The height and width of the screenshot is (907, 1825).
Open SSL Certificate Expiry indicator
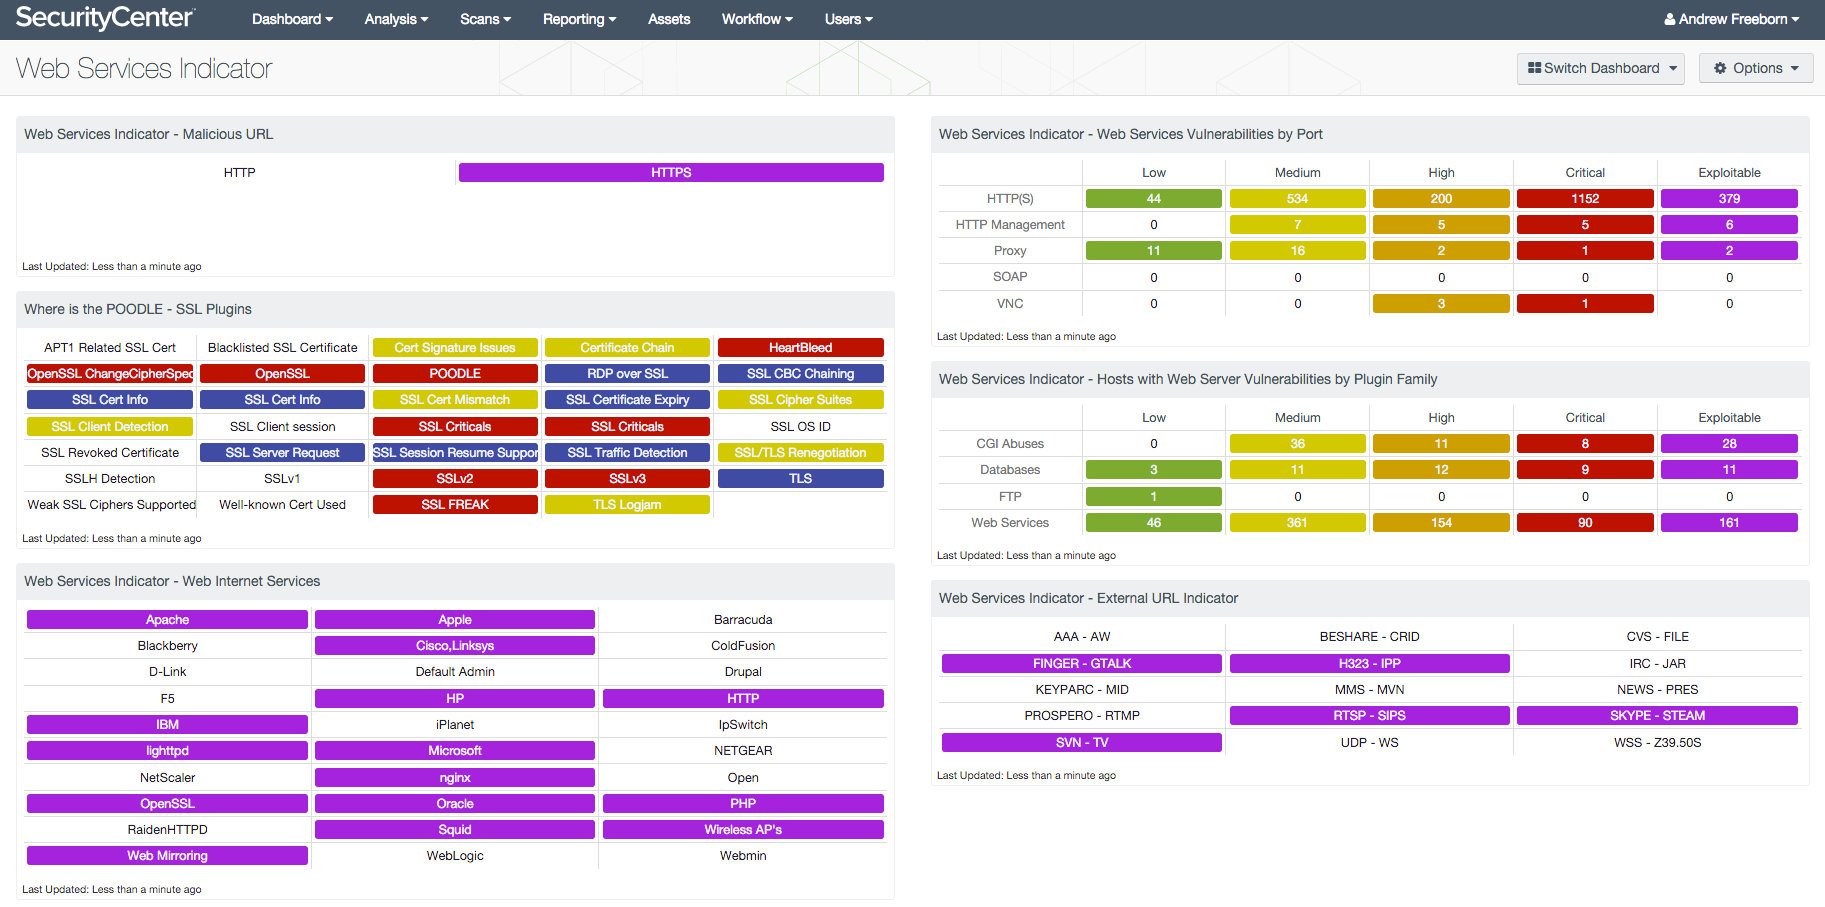[627, 400]
